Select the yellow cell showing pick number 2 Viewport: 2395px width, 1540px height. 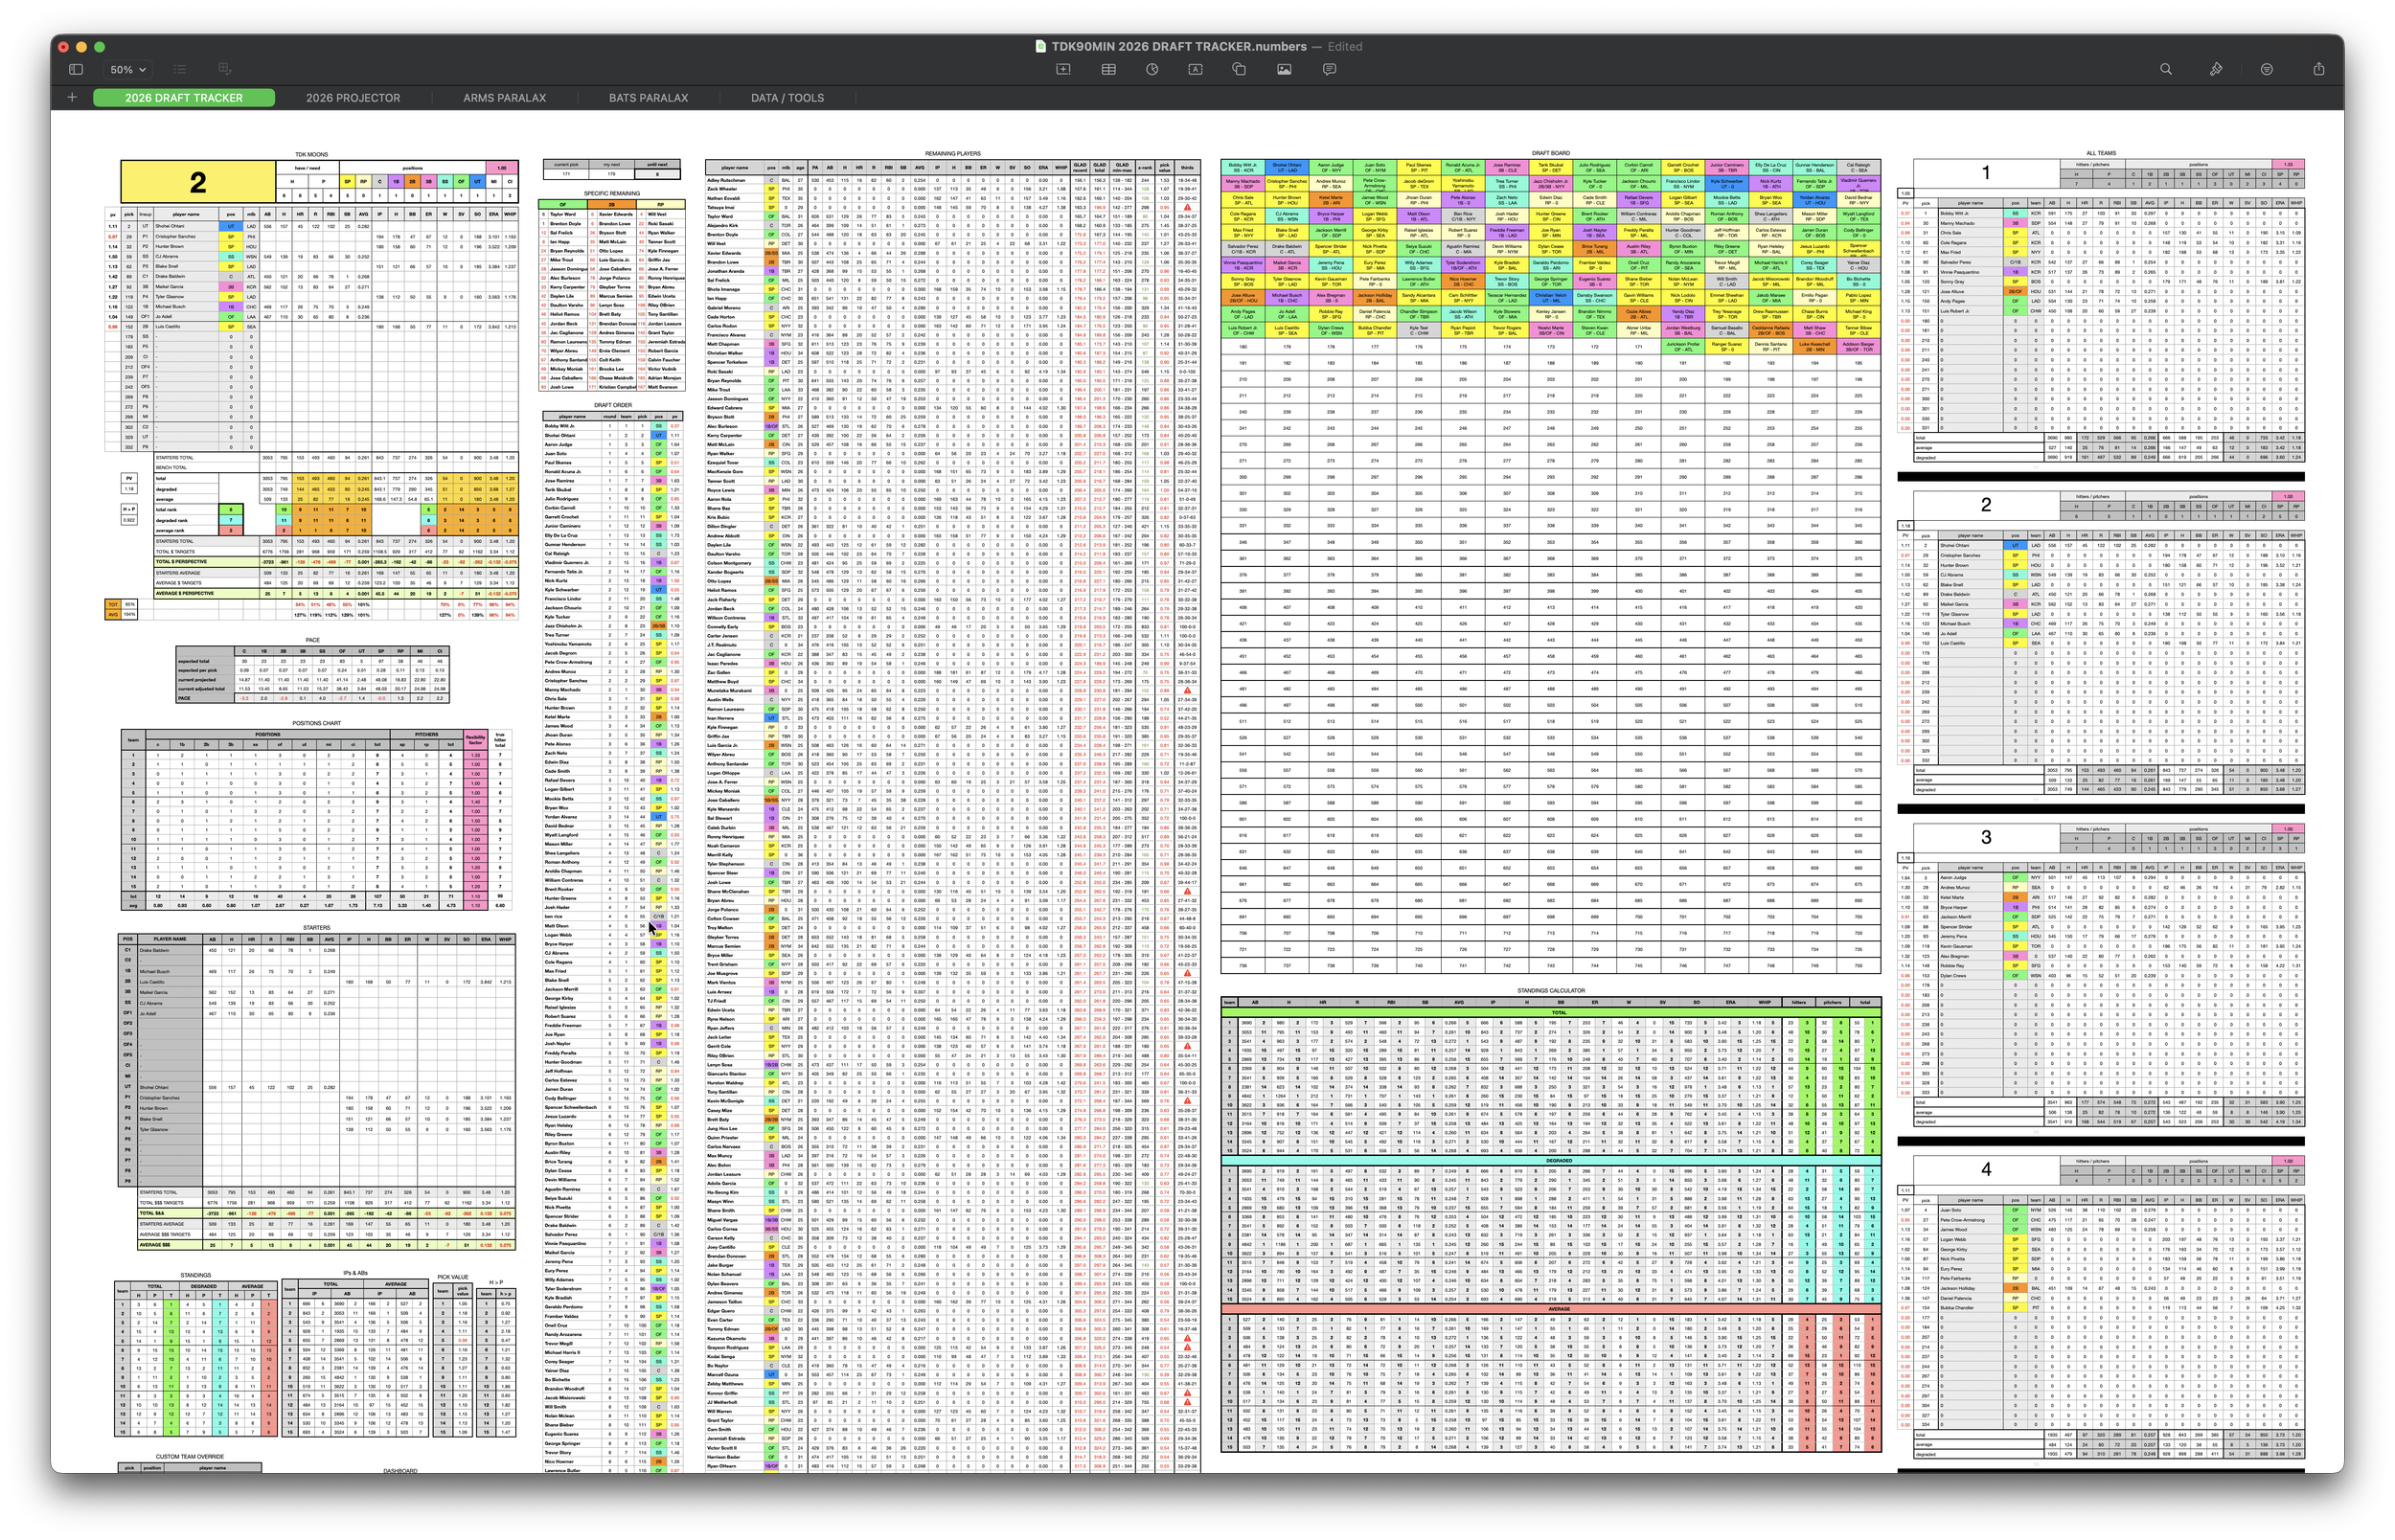(198, 183)
